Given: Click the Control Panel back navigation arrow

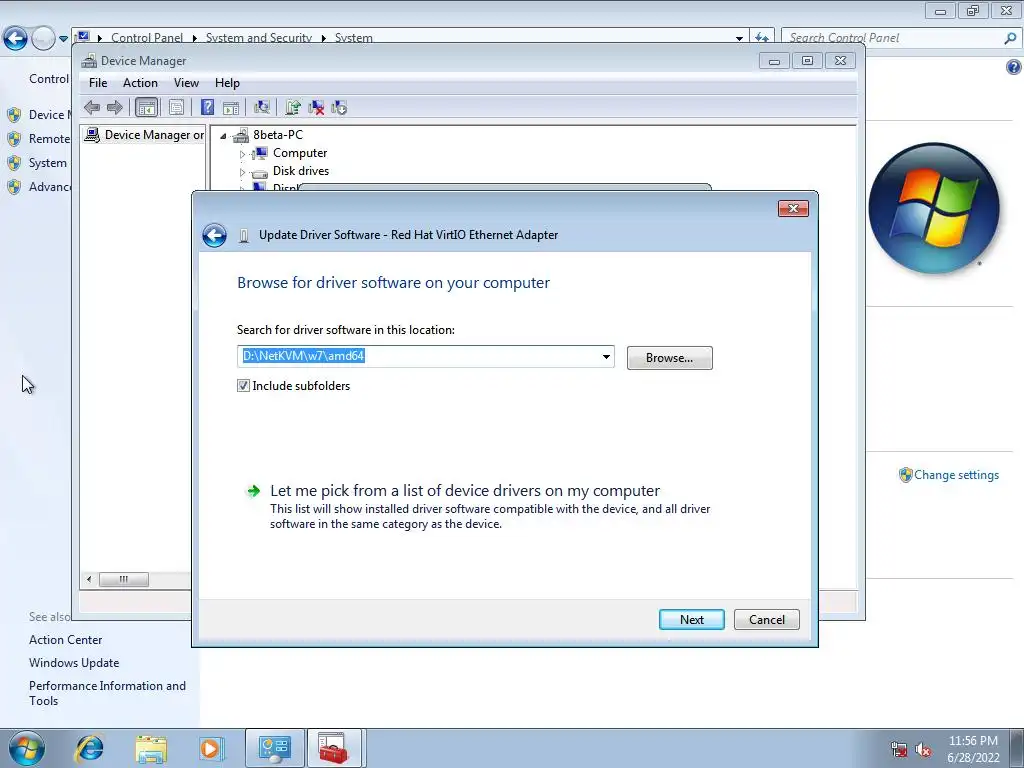Looking at the screenshot, I should point(16,38).
